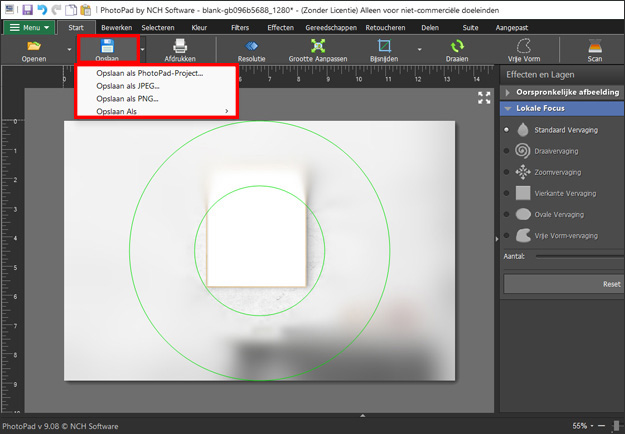Screen dimensions: 625x434
Task: Switch to the Suite tab
Action: click(x=470, y=27)
